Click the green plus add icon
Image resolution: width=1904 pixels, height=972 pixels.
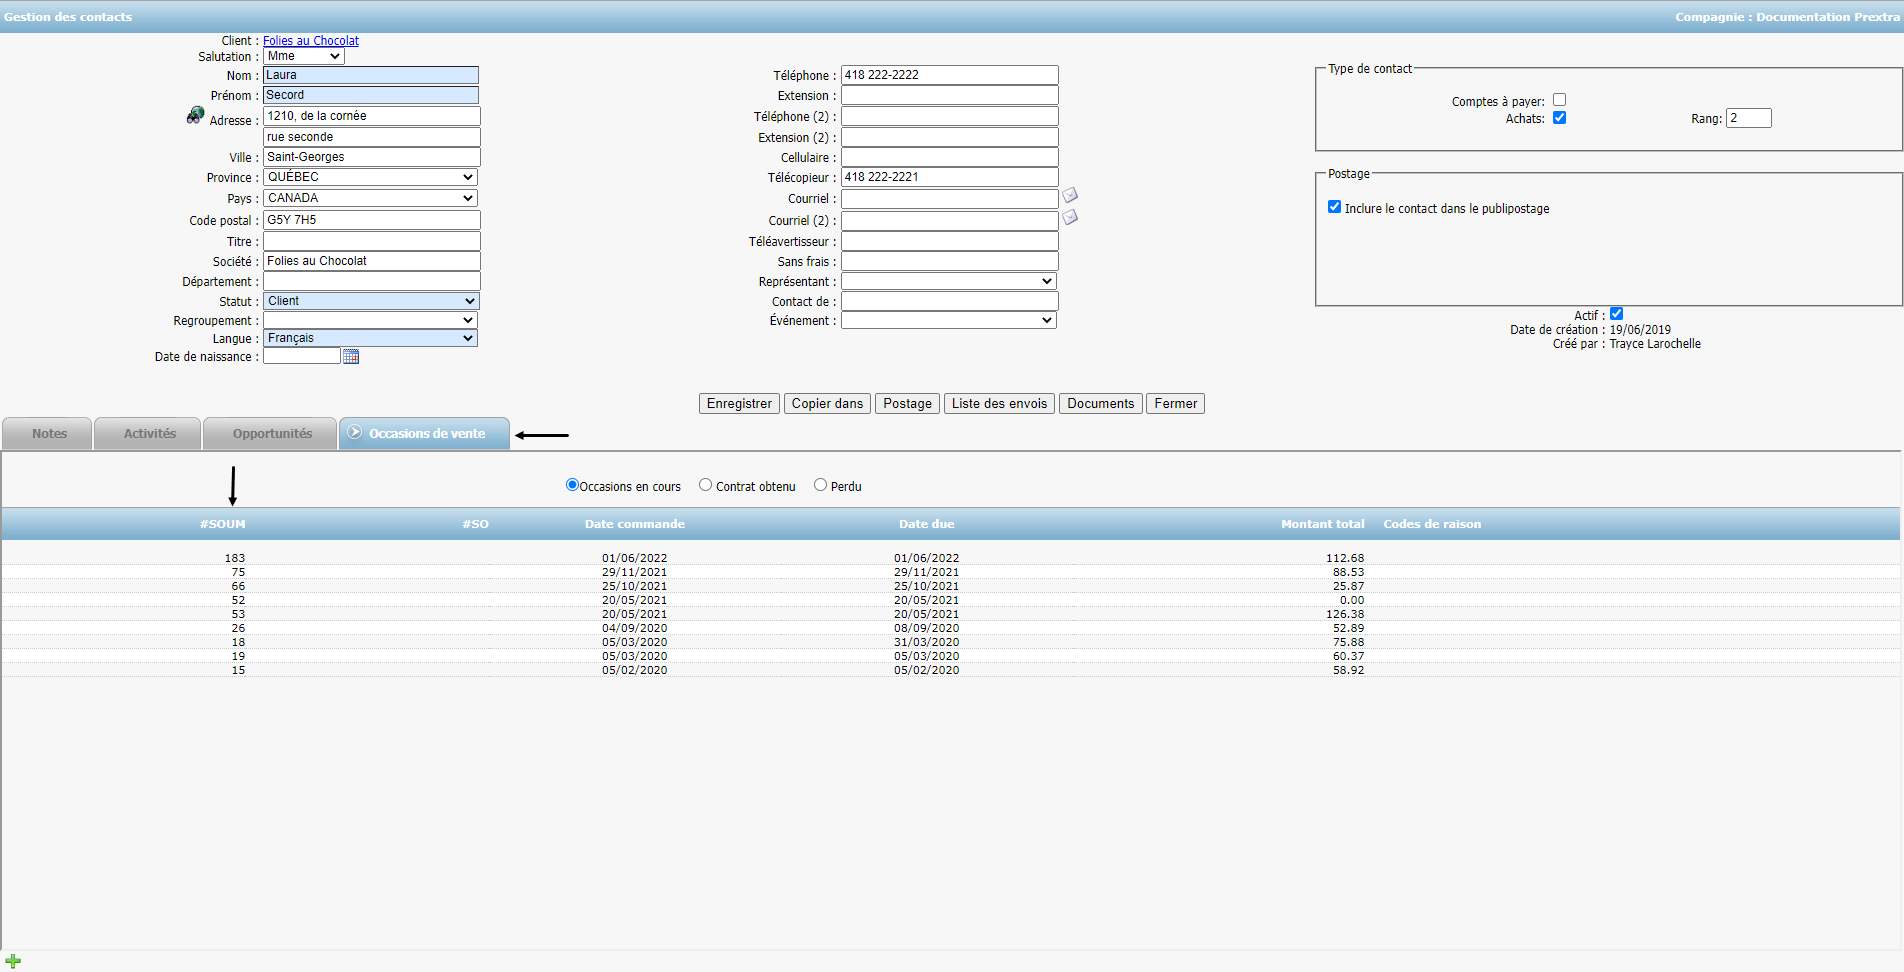13,961
